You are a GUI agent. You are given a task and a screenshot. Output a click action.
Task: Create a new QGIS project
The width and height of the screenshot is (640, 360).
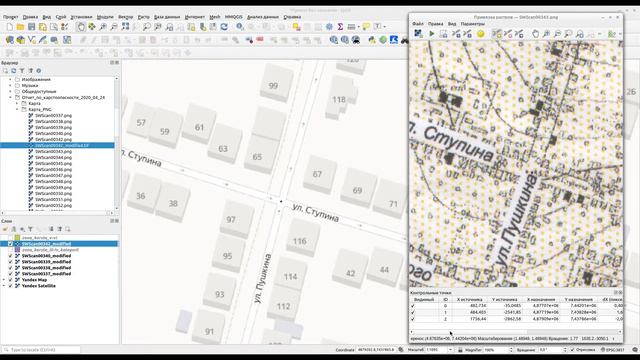tap(9, 27)
